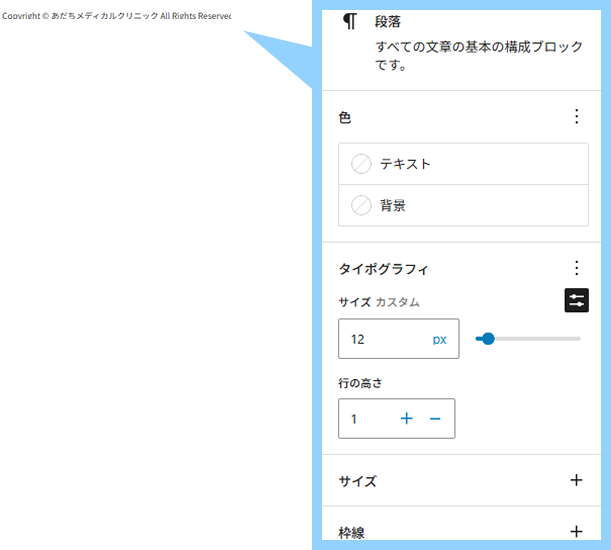Click the block description すべての文章の基本の構成ブロック

coord(479,55)
